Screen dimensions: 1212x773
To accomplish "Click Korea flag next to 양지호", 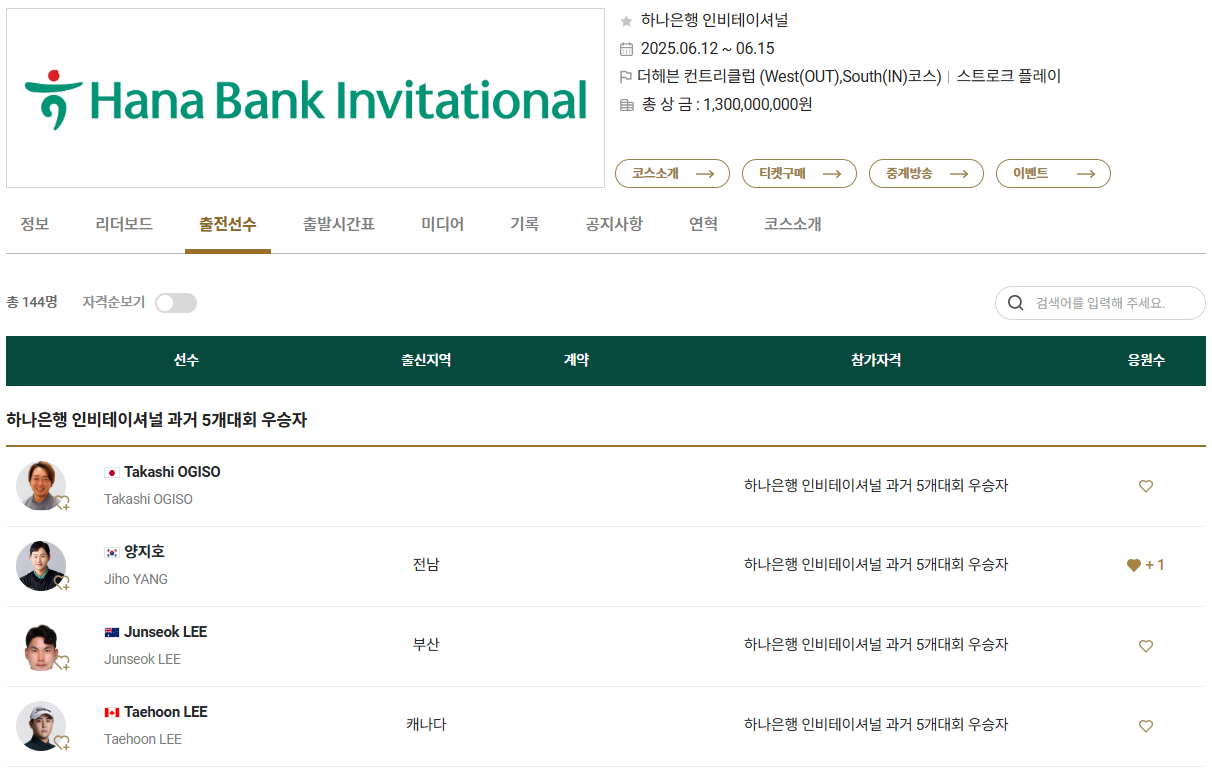I will (112, 552).
